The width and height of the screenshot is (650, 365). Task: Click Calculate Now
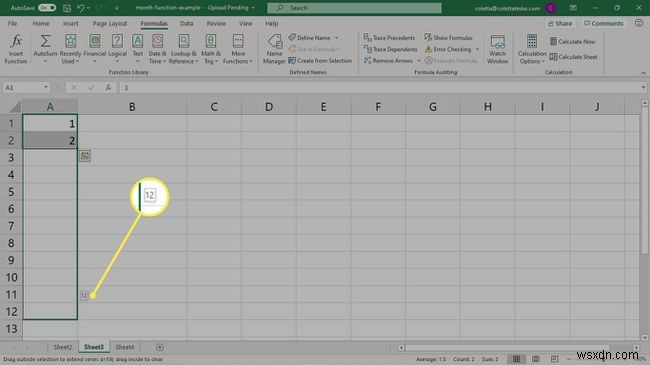[572, 41]
